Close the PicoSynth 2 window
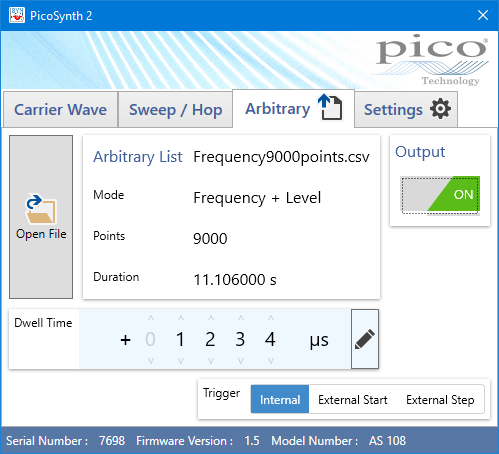Viewport: 499px width, 454px height. [483, 15]
